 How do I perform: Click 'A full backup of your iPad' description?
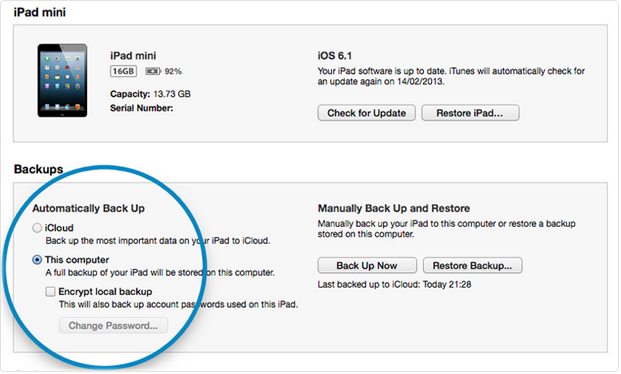click(x=160, y=273)
